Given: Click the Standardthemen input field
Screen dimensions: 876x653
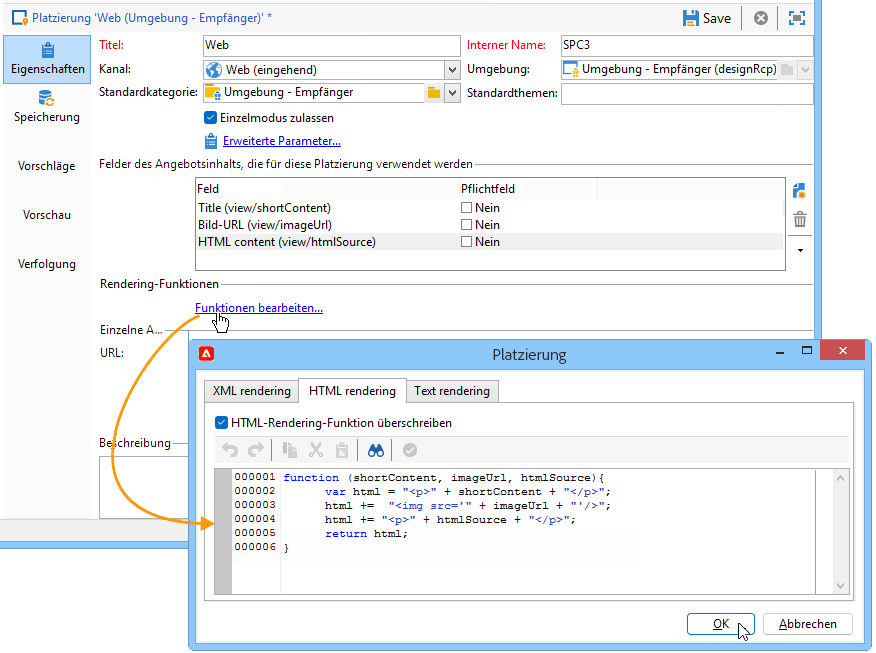Looking at the screenshot, I should (x=687, y=93).
